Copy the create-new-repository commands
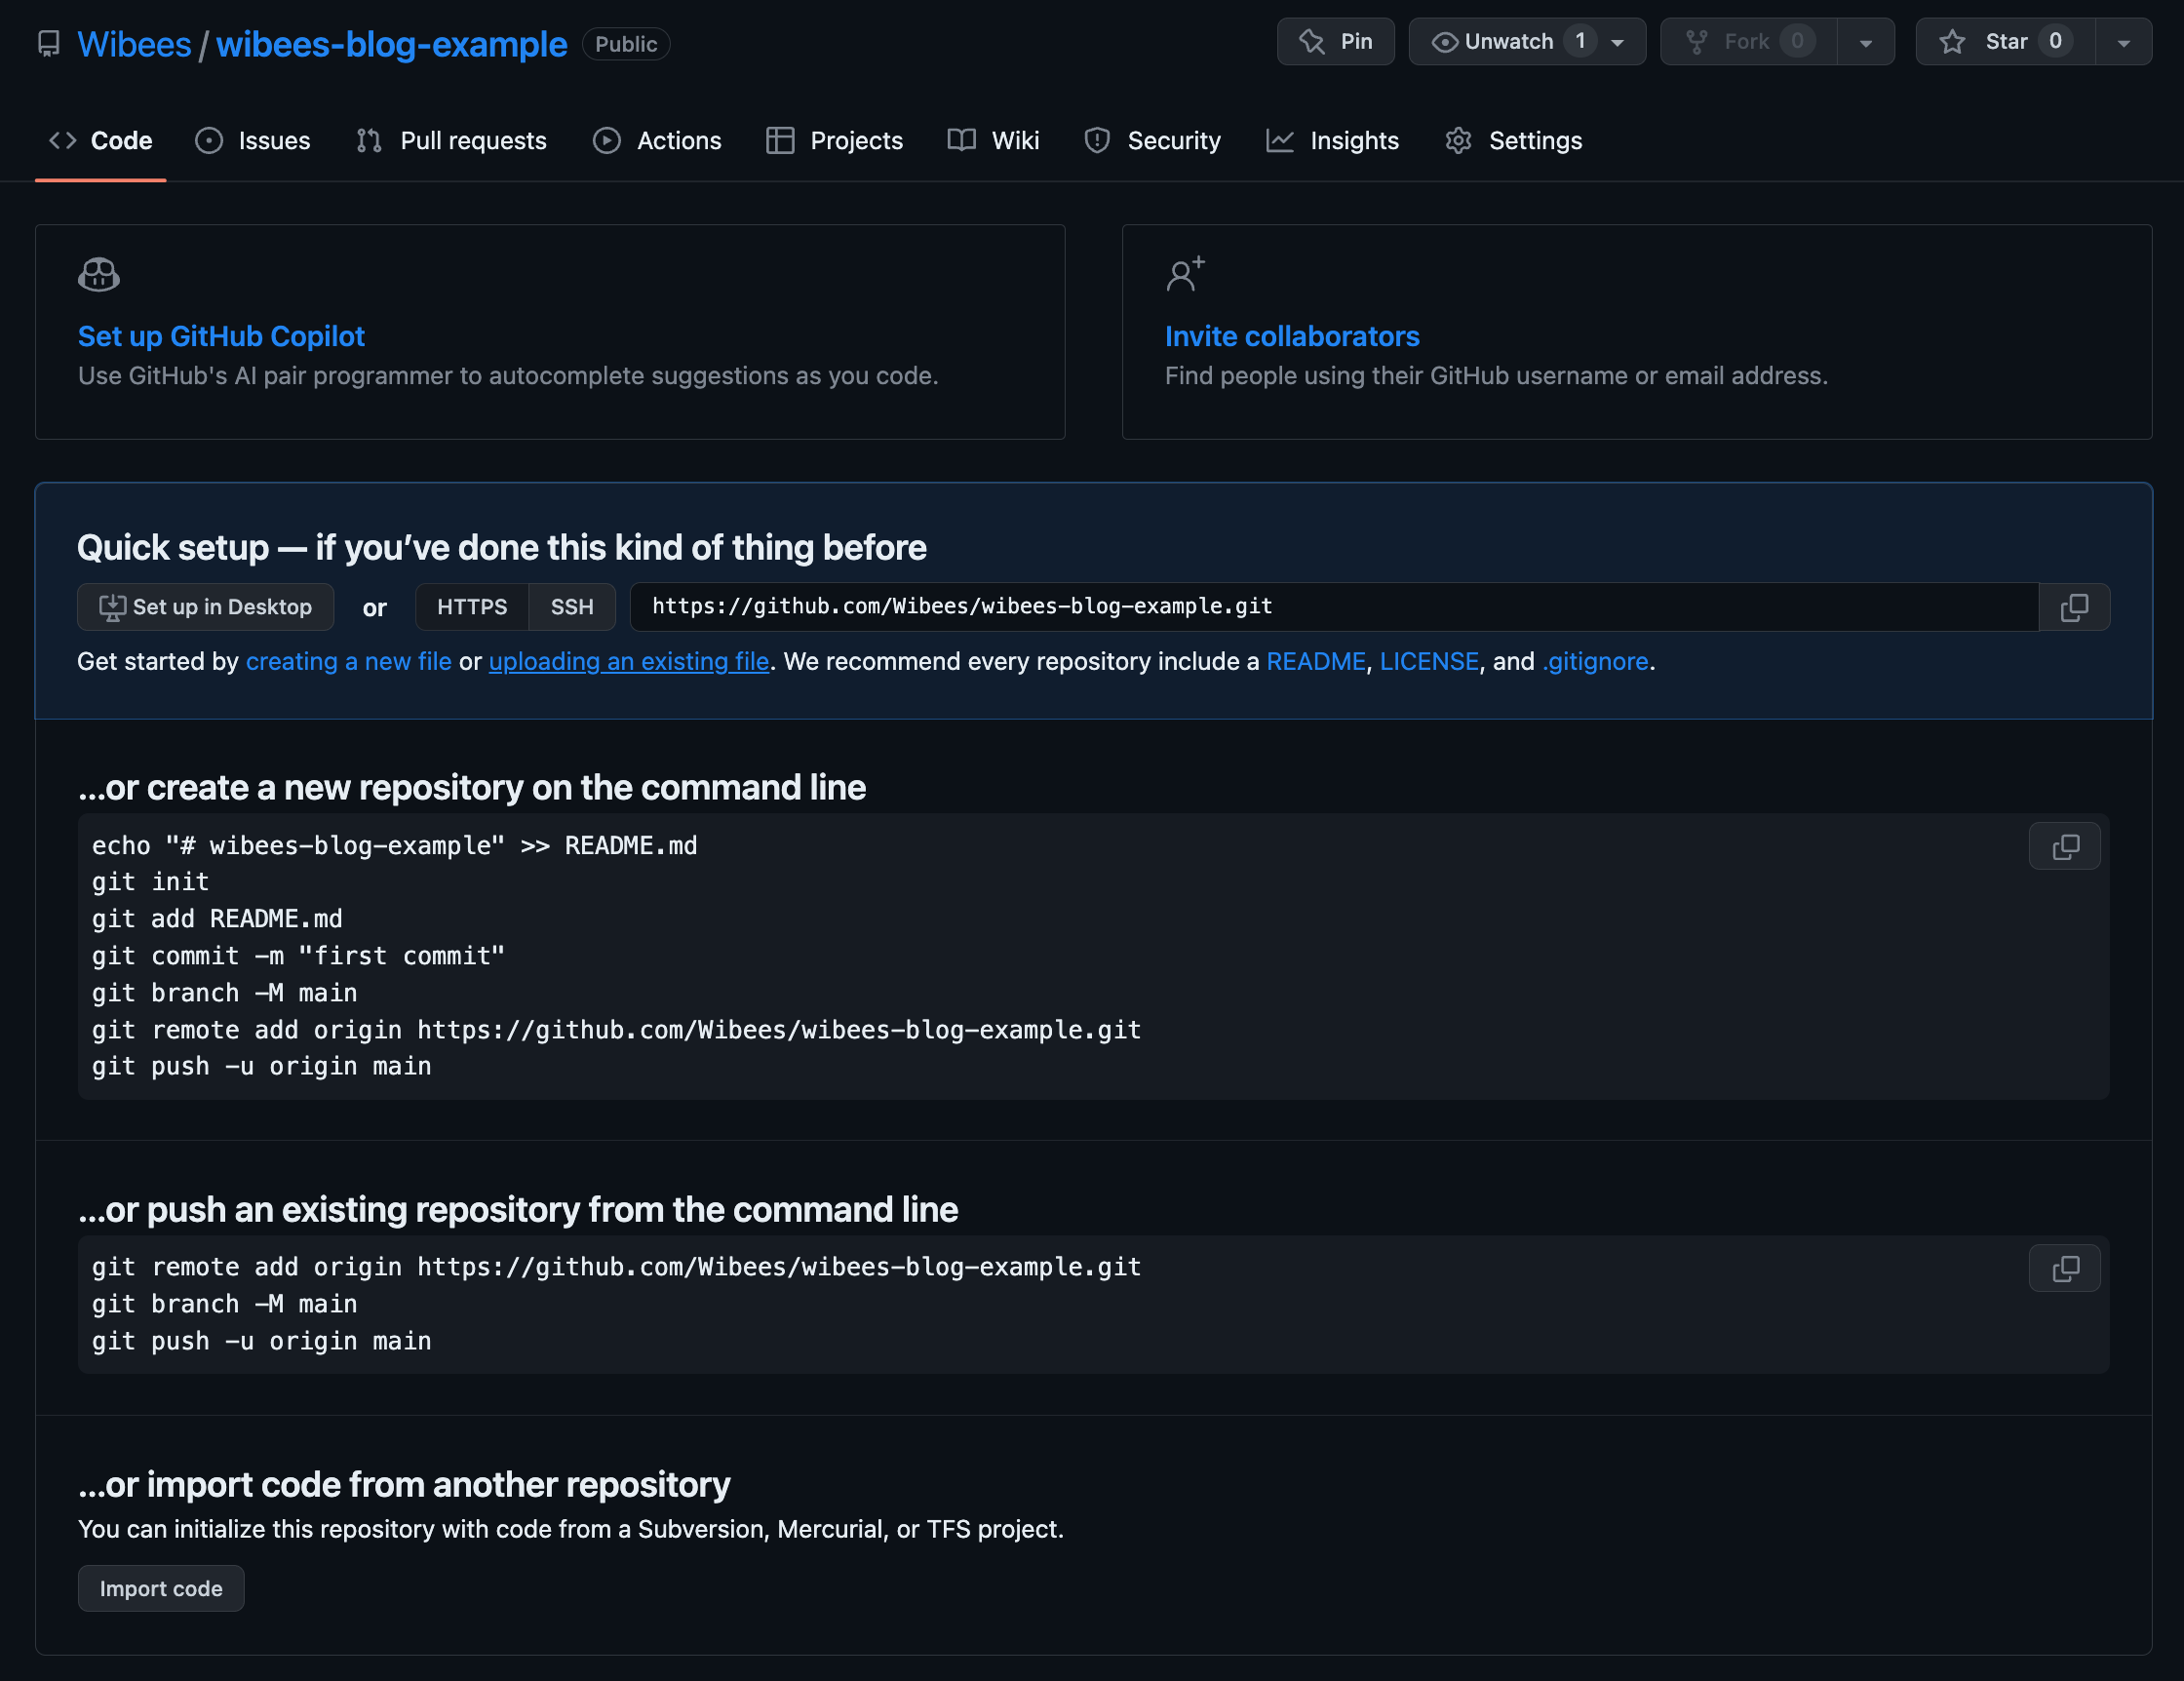 [2064, 847]
